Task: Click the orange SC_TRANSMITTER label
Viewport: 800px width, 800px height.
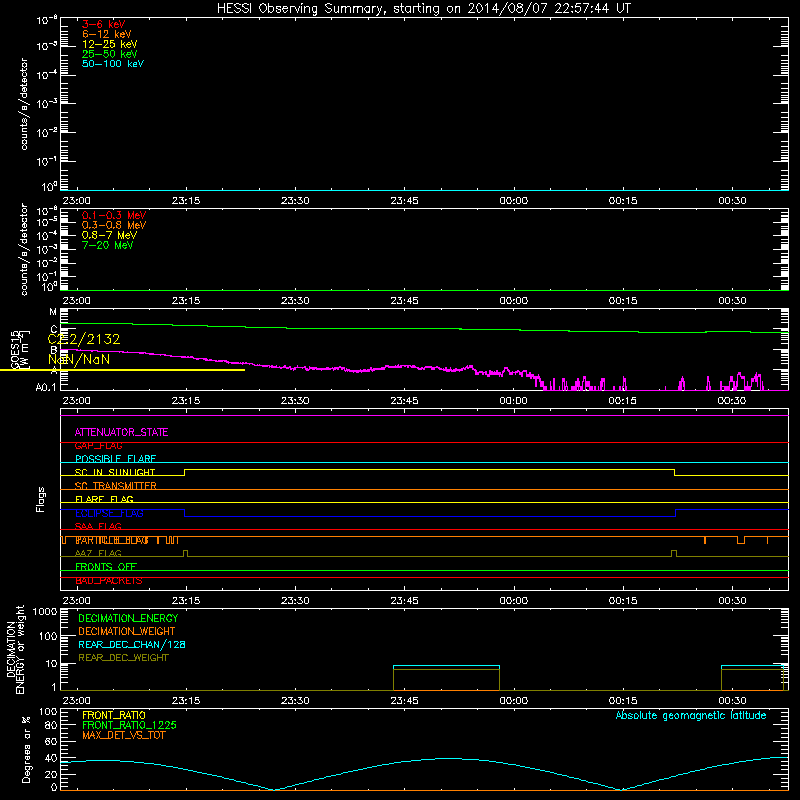Action: point(115,486)
